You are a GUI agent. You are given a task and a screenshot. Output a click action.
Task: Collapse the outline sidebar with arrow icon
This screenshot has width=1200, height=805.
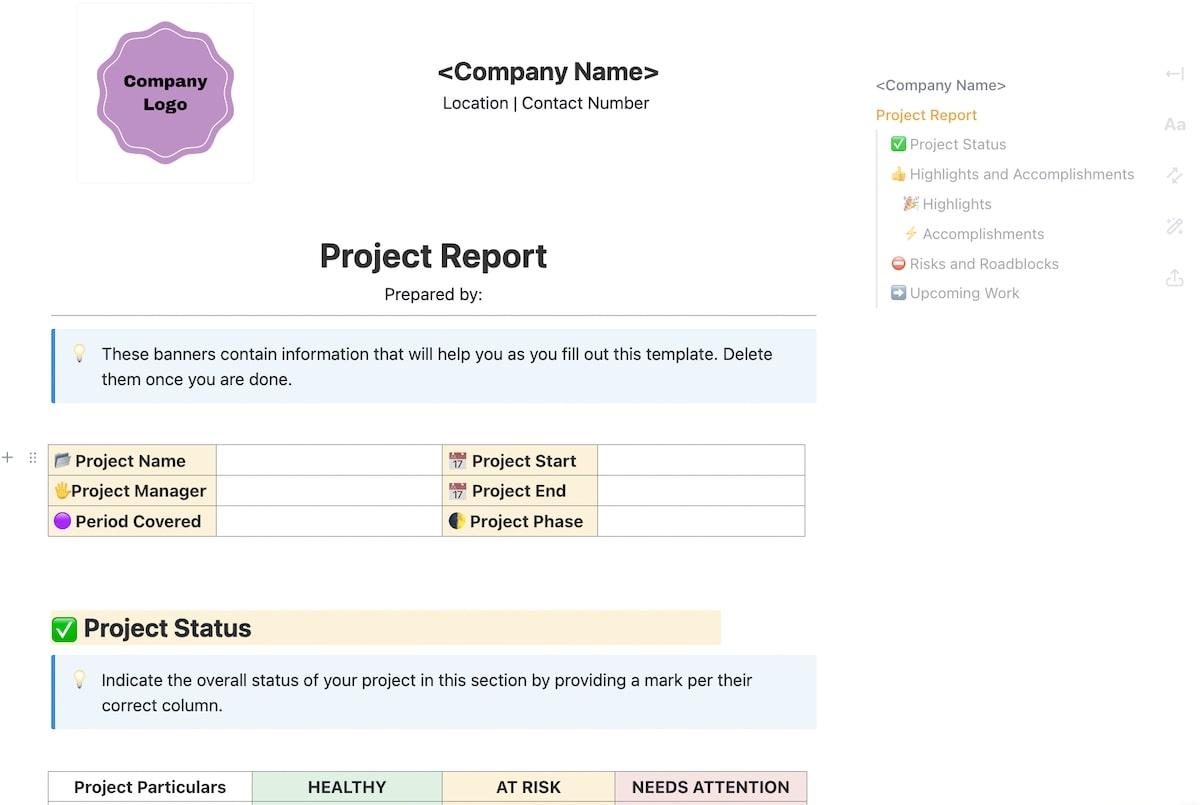1174,74
